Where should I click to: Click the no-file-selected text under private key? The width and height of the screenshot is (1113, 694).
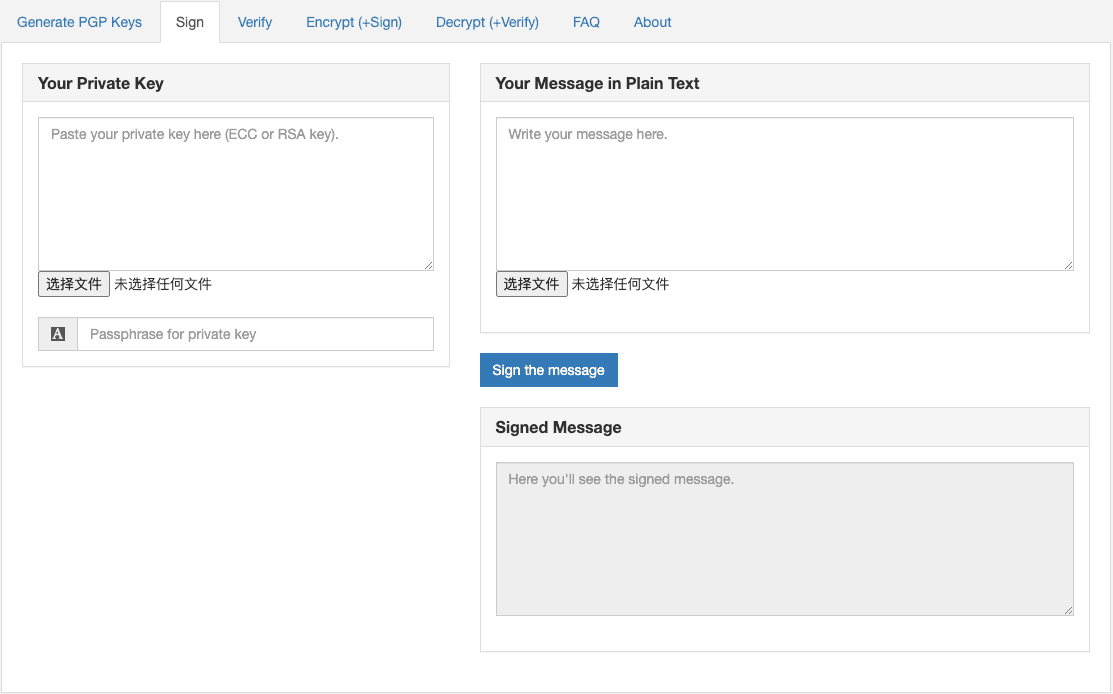[163, 284]
